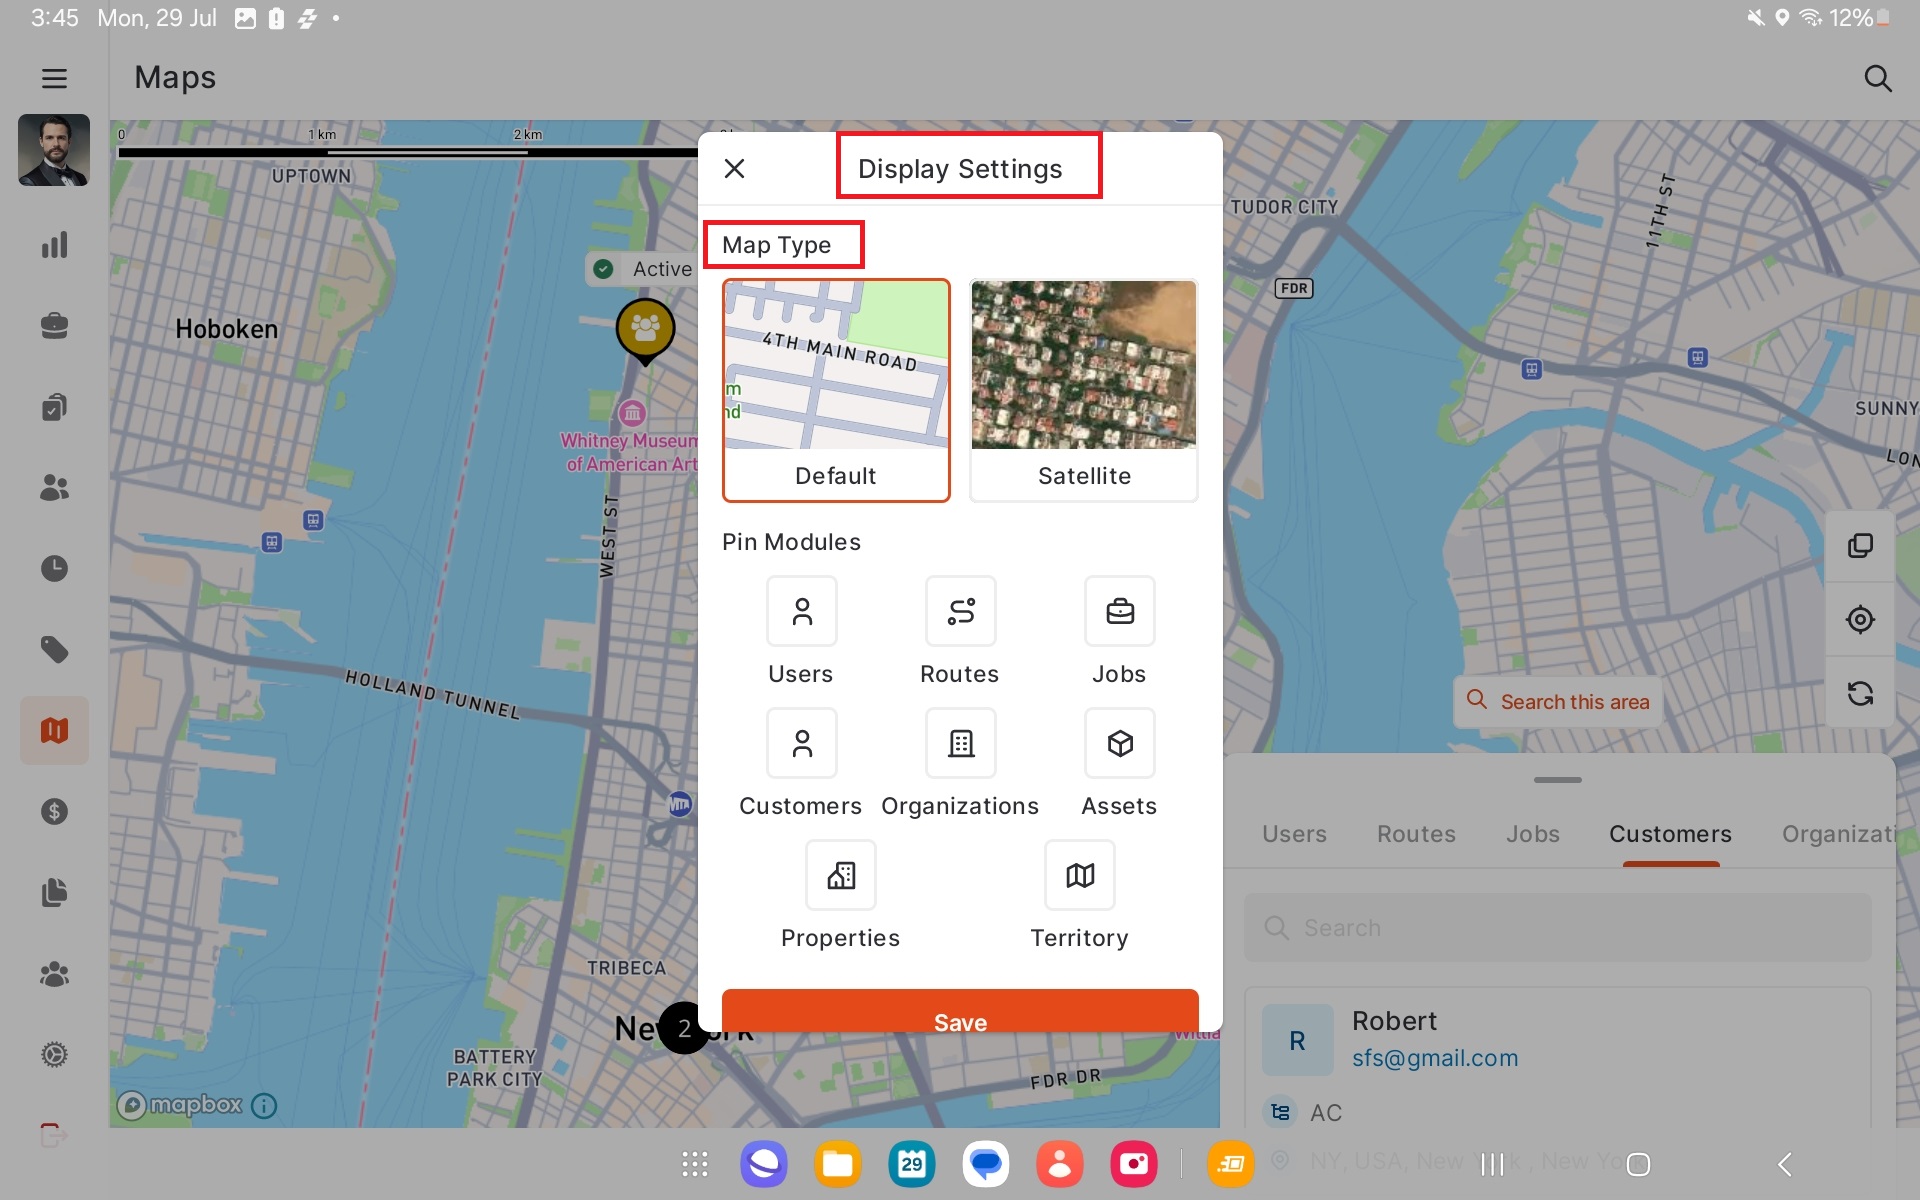Open the map layers copy icon
This screenshot has width=1920, height=1200.
pyautogui.click(x=1859, y=546)
